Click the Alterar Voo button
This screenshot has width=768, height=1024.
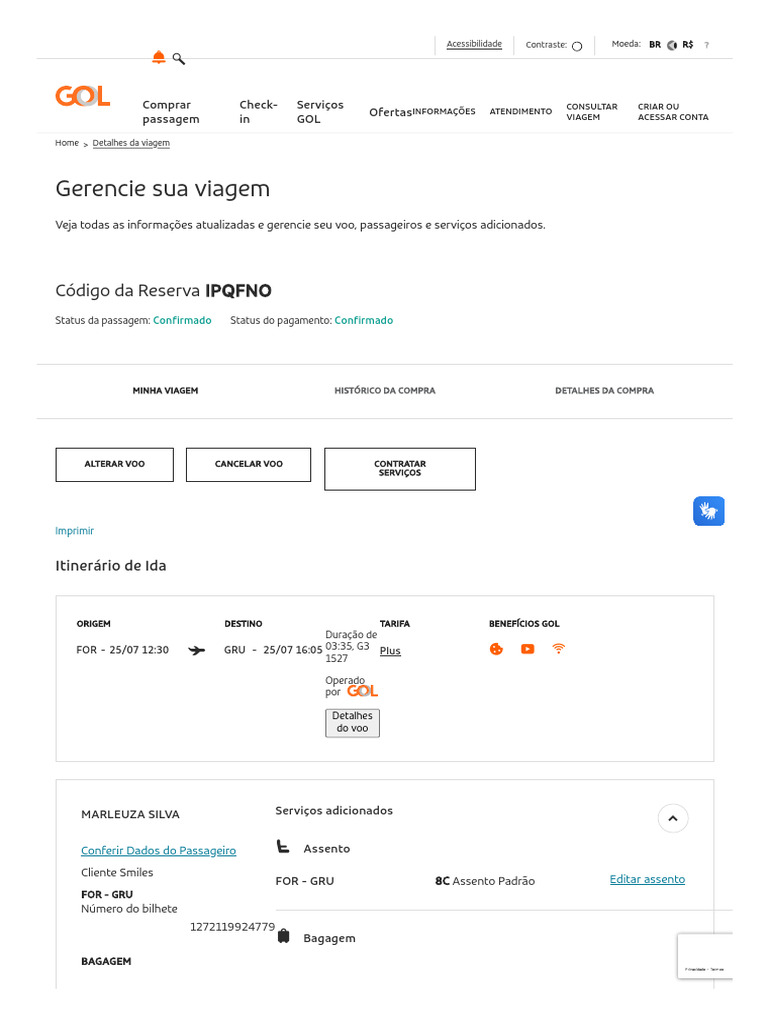pos(115,464)
